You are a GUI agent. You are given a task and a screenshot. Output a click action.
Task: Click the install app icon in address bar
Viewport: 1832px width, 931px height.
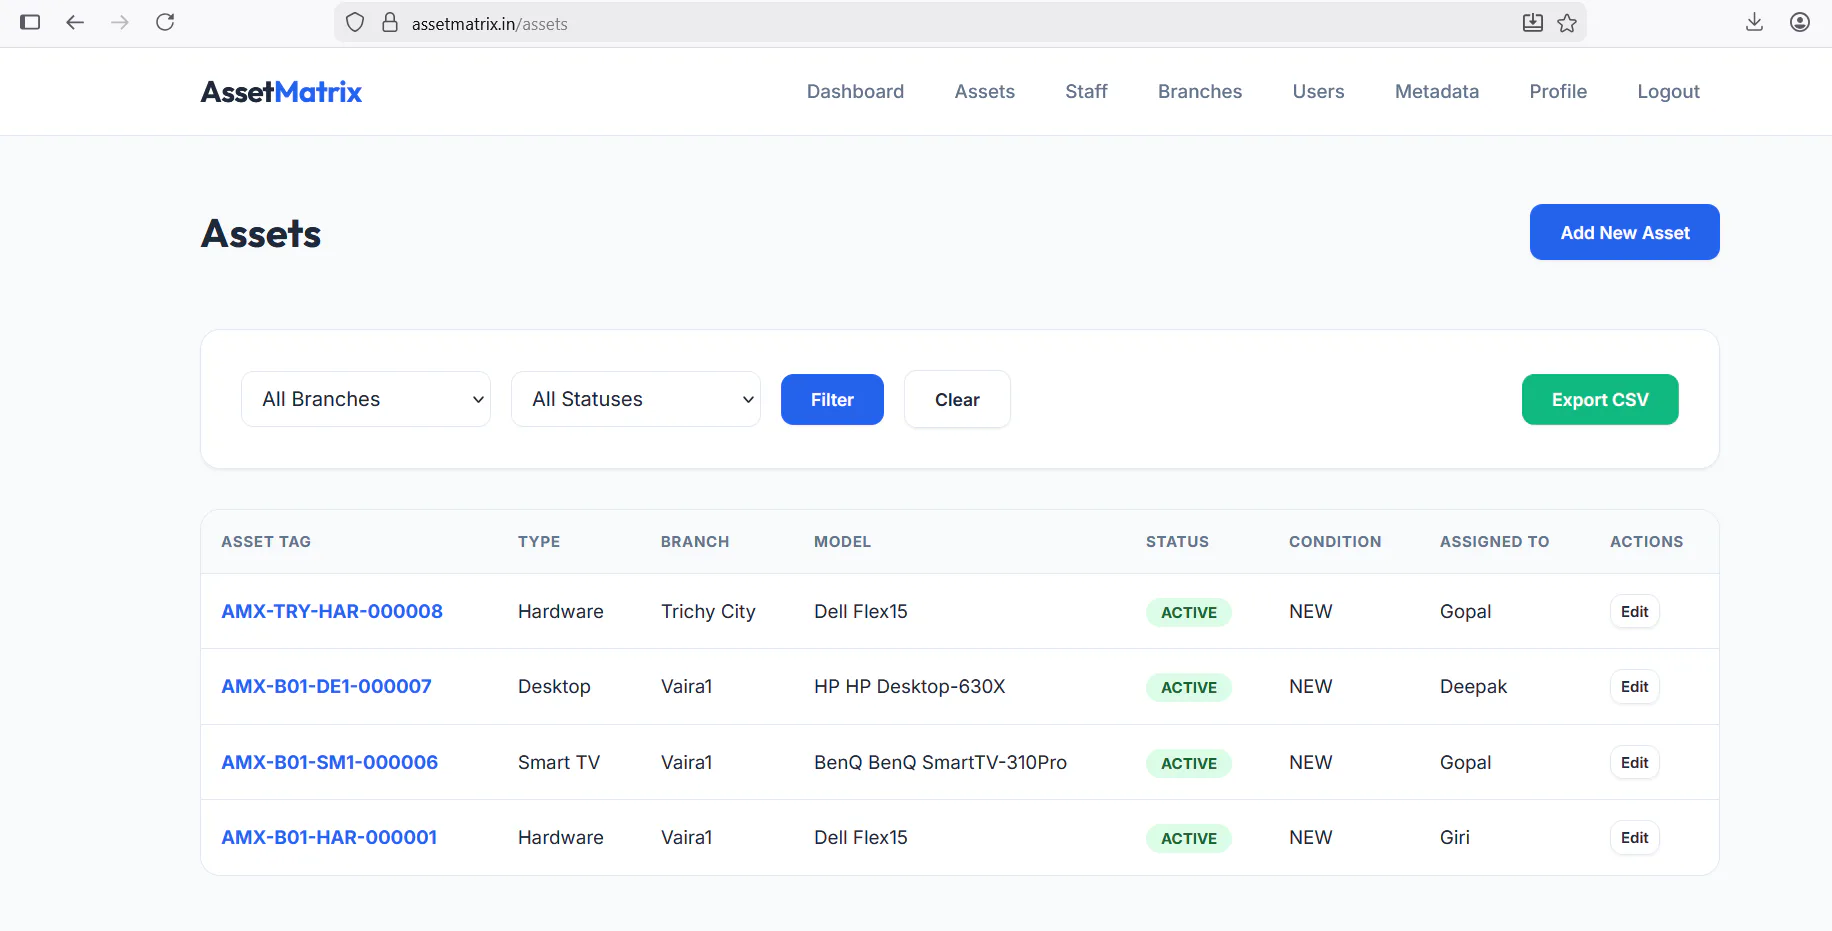(x=1532, y=23)
